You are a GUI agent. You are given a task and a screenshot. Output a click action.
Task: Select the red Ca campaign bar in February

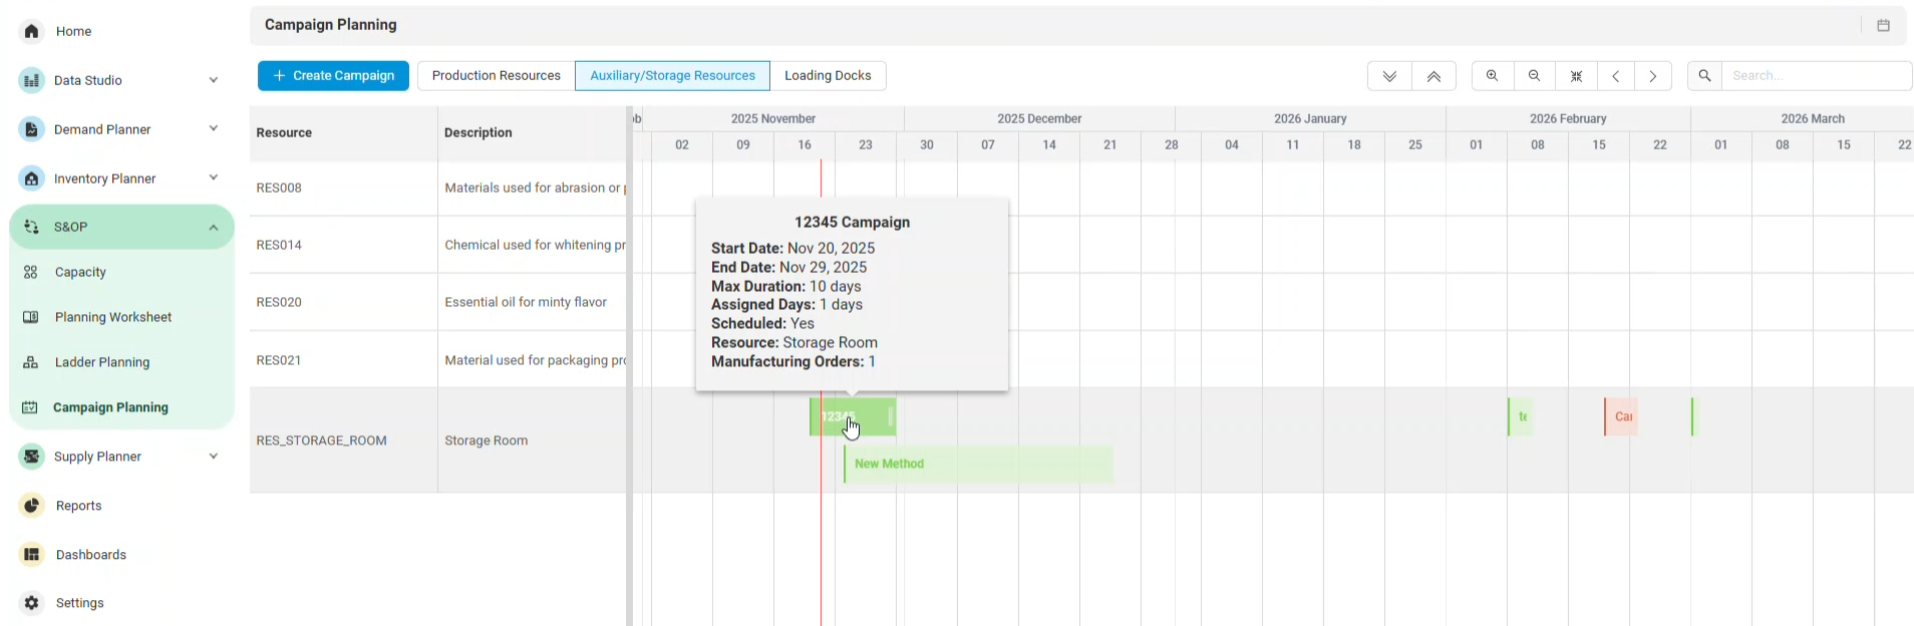tap(1621, 417)
